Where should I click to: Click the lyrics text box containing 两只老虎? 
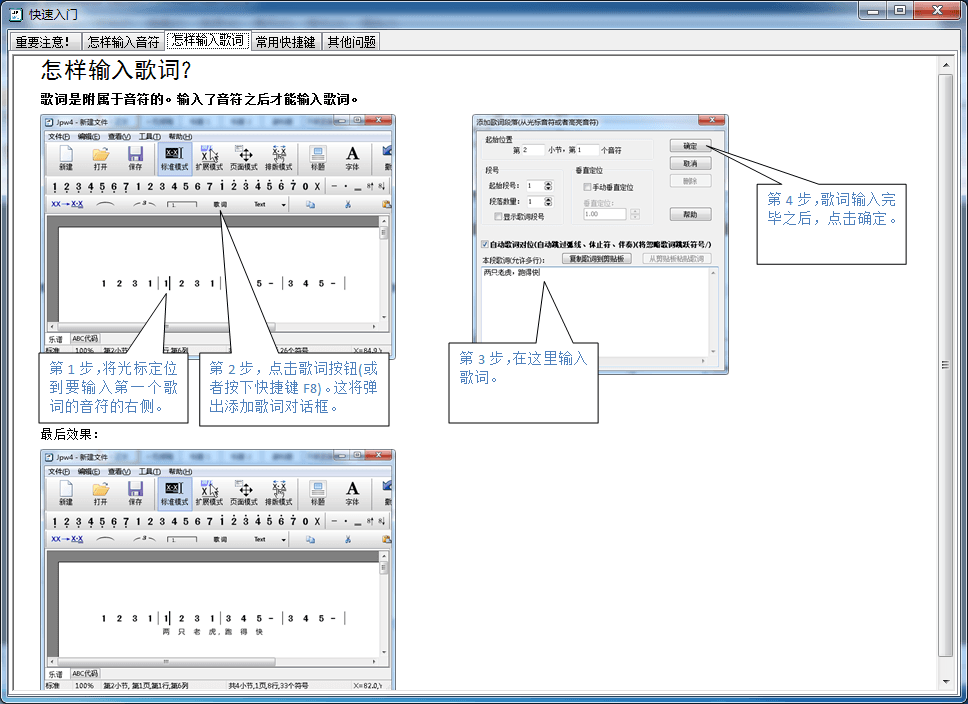click(x=598, y=300)
